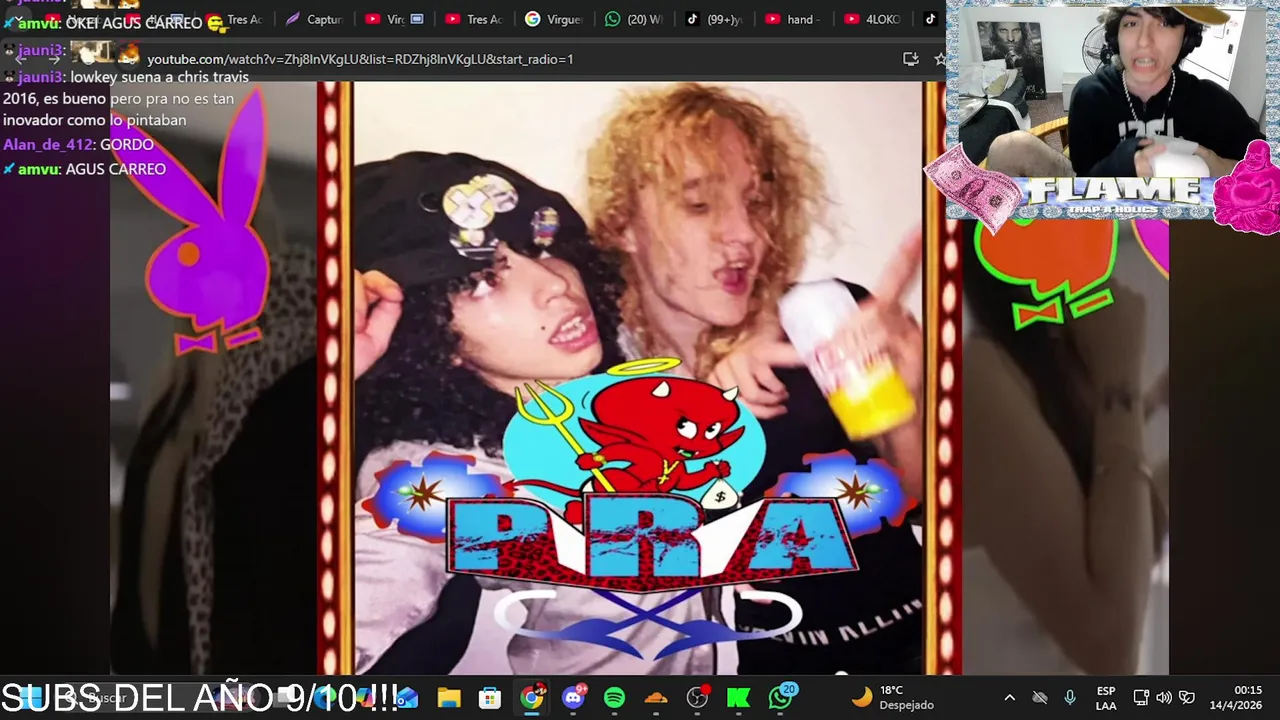
Task: Switch the ESP LAA input language
Action: click(1106, 697)
